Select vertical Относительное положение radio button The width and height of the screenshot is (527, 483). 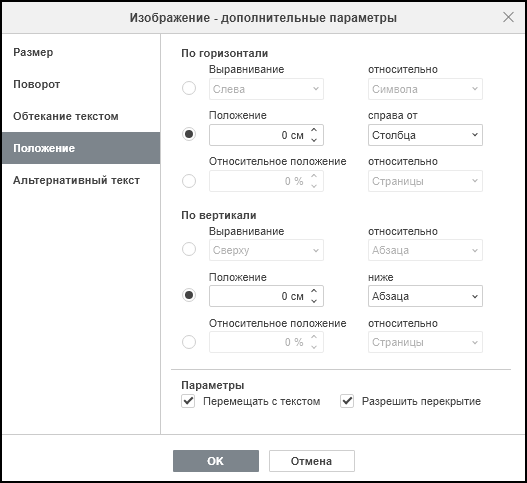tap(189, 342)
